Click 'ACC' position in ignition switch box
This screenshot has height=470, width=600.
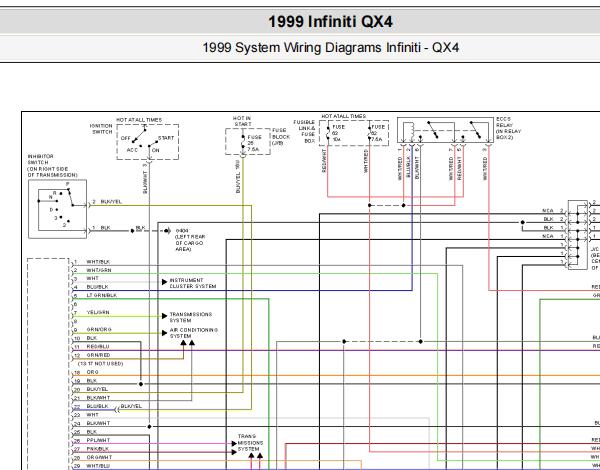click(132, 150)
